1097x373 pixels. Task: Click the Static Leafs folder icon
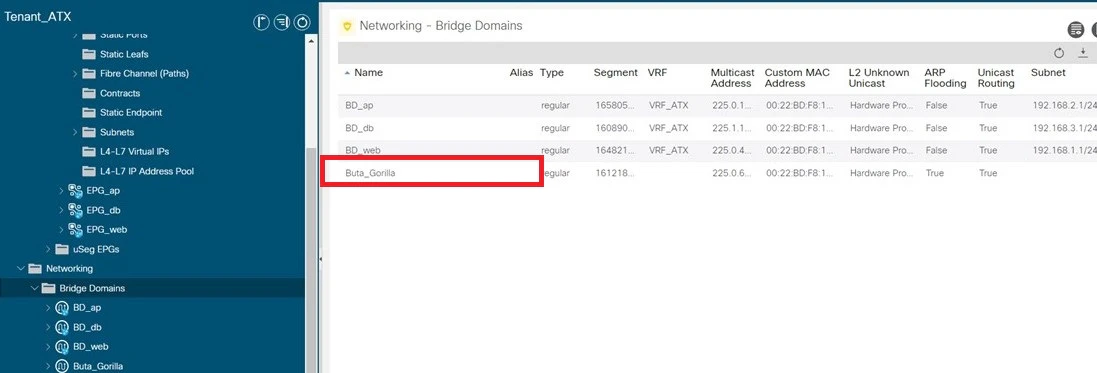tap(88, 54)
